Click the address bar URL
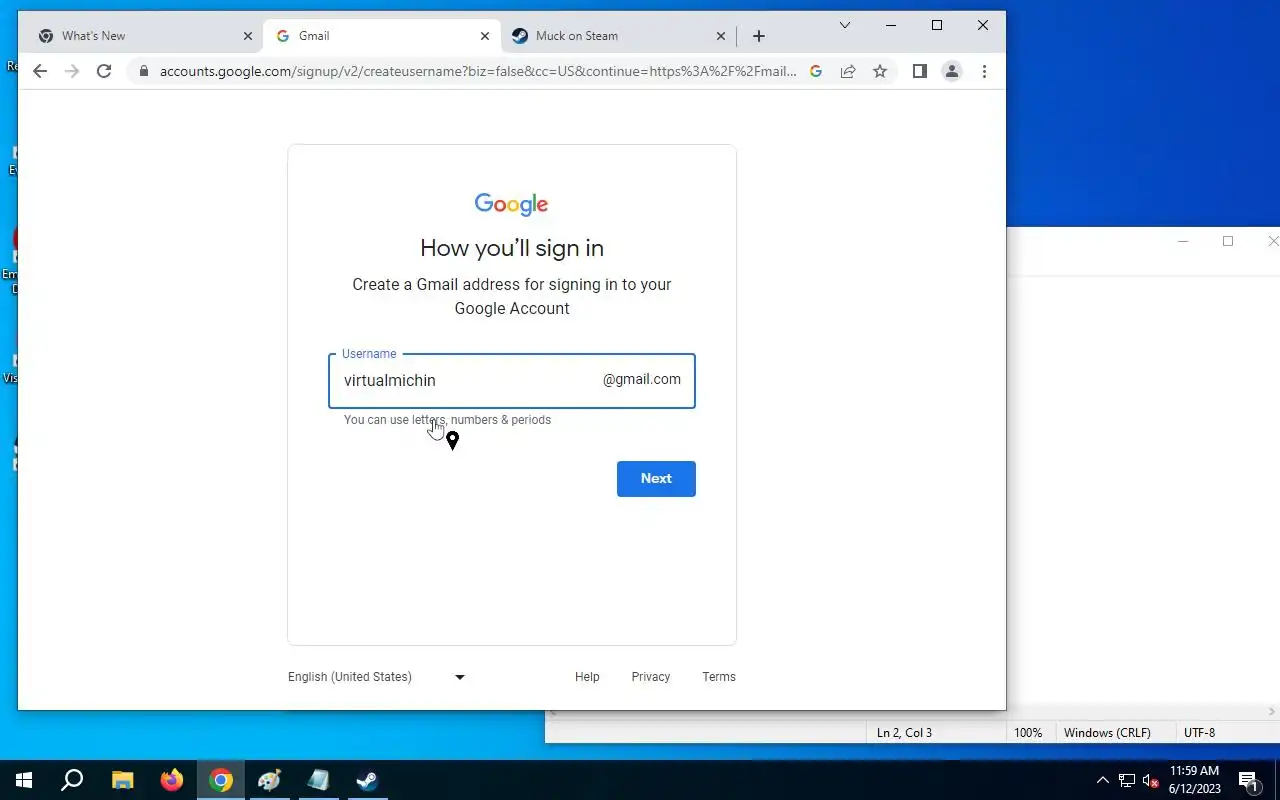 (478, 71)
